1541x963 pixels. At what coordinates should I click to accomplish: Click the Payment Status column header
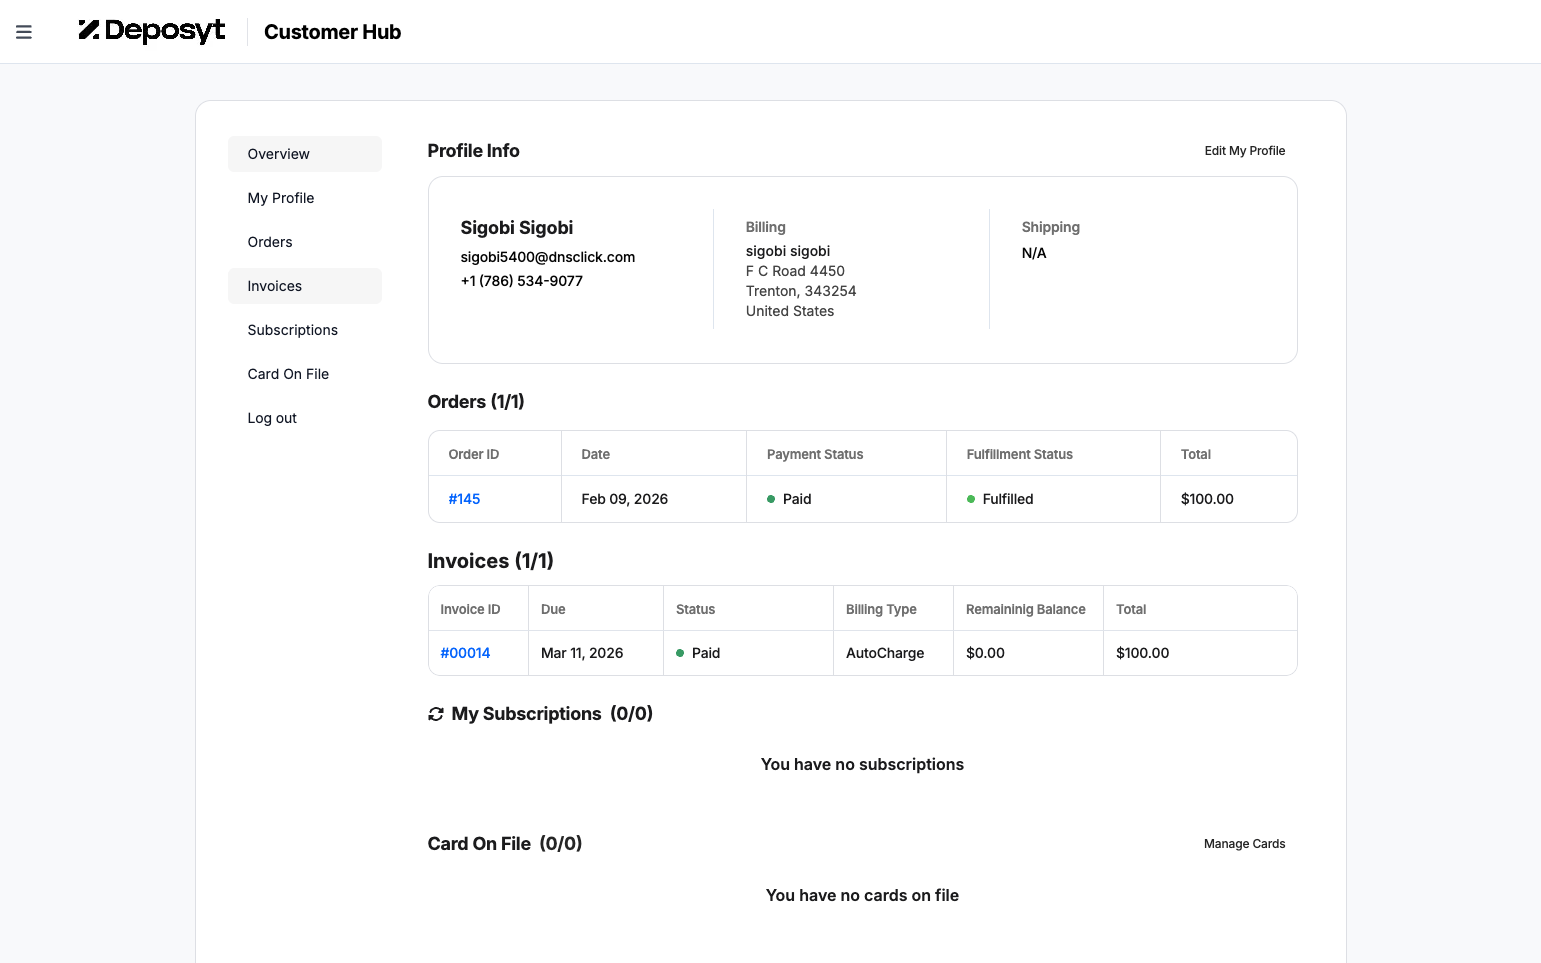coord(815,454)
